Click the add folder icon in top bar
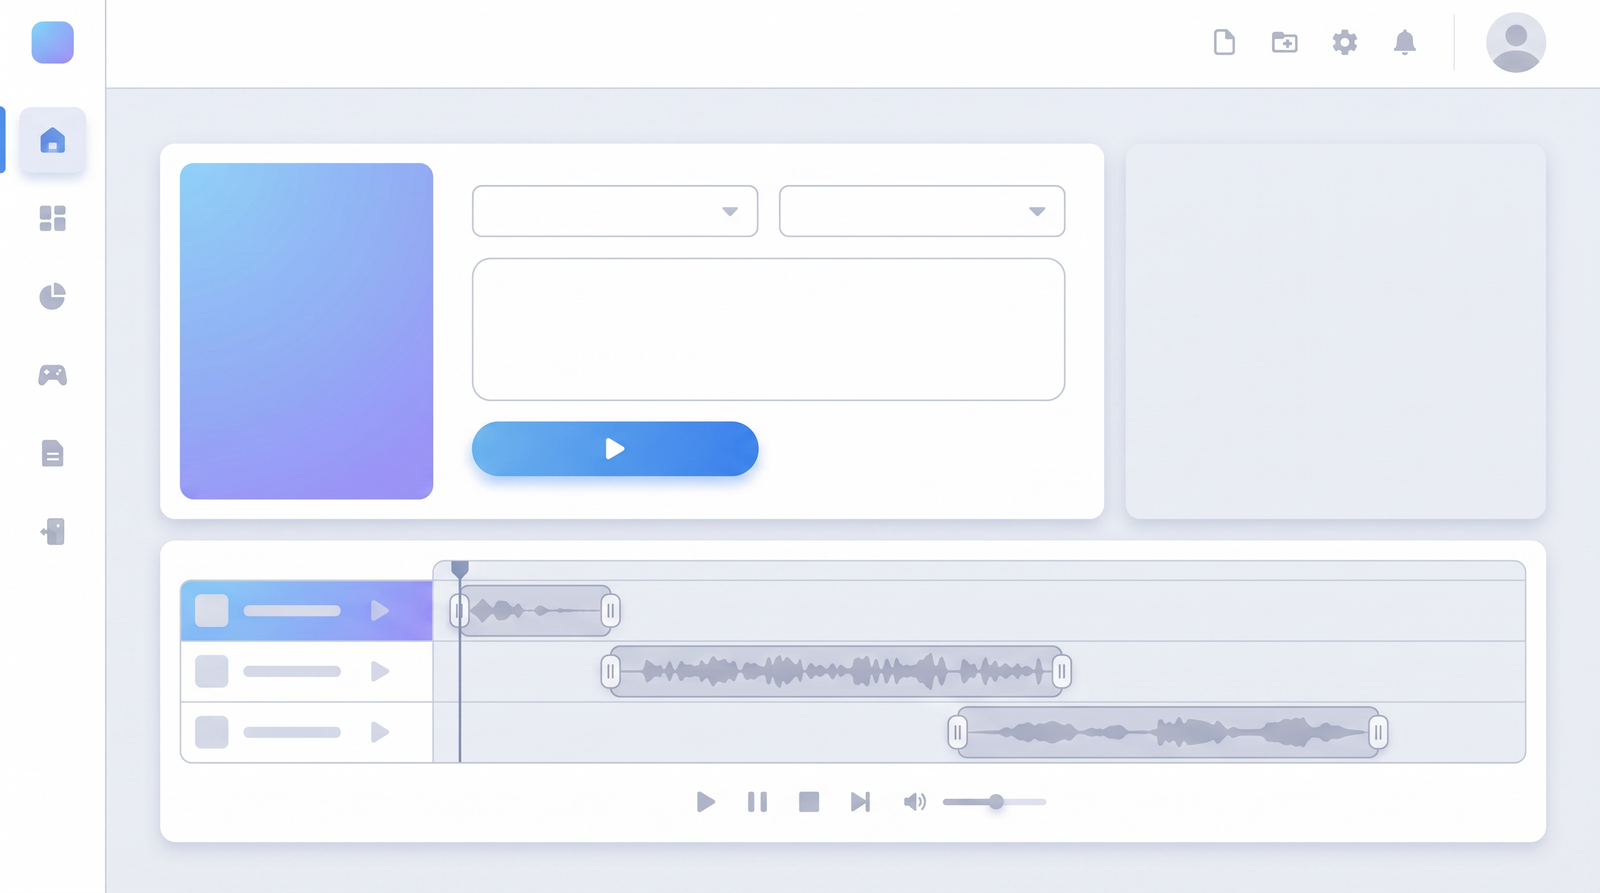The width and height of the screenshot is (1600, 893). pos(1285,42)
